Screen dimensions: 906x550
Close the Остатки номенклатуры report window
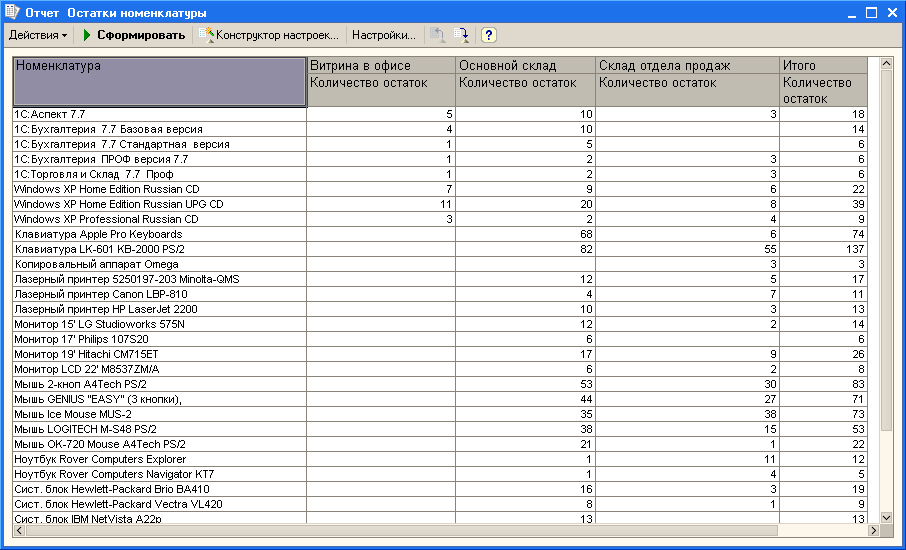pos(891,13)
